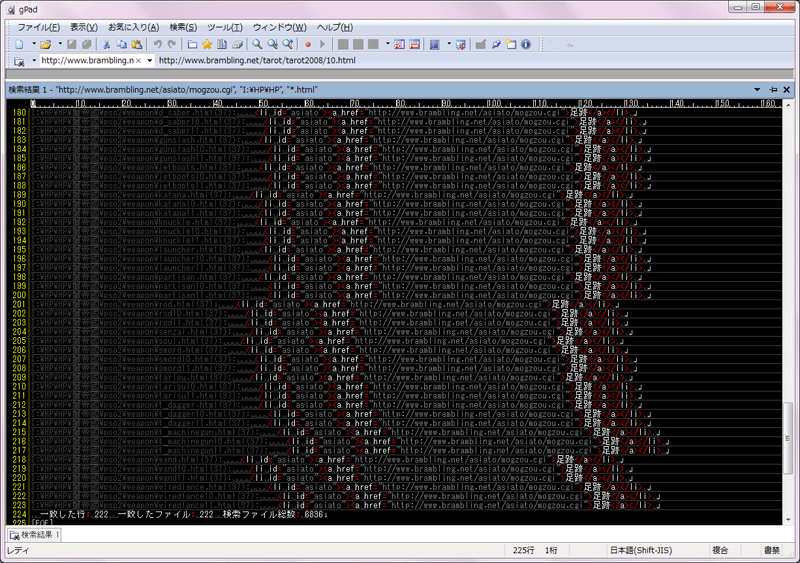This screenshot has width=800, height=563.
Task: Click the 書禁 status bar entry
Action: point(771,550)
